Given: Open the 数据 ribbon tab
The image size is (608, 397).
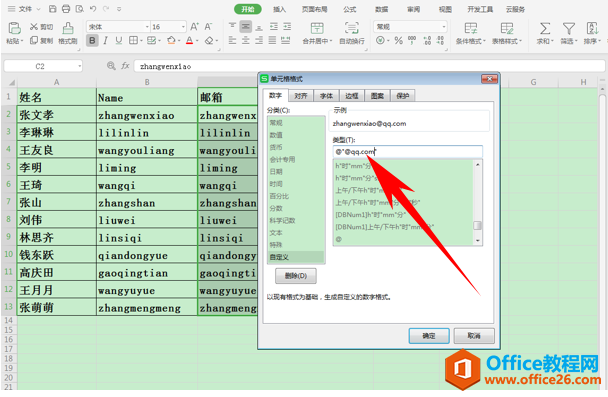Looking at the screenshot, I should tap(382, 9).
